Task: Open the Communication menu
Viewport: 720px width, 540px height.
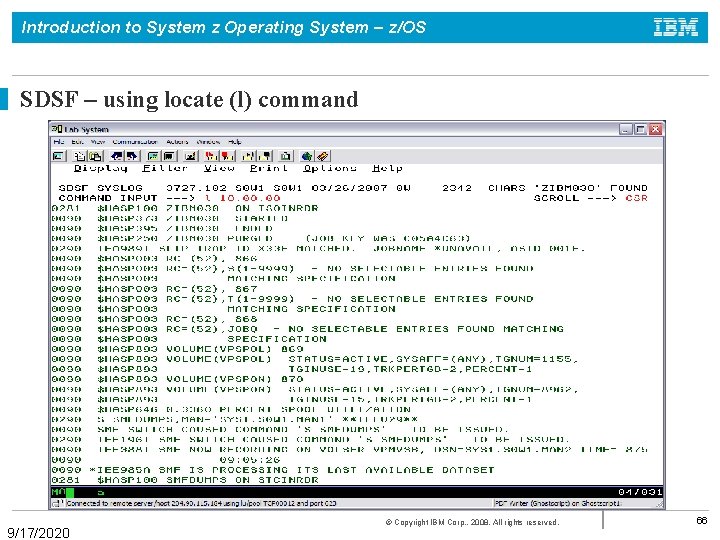Action: (x=135, y=142)
